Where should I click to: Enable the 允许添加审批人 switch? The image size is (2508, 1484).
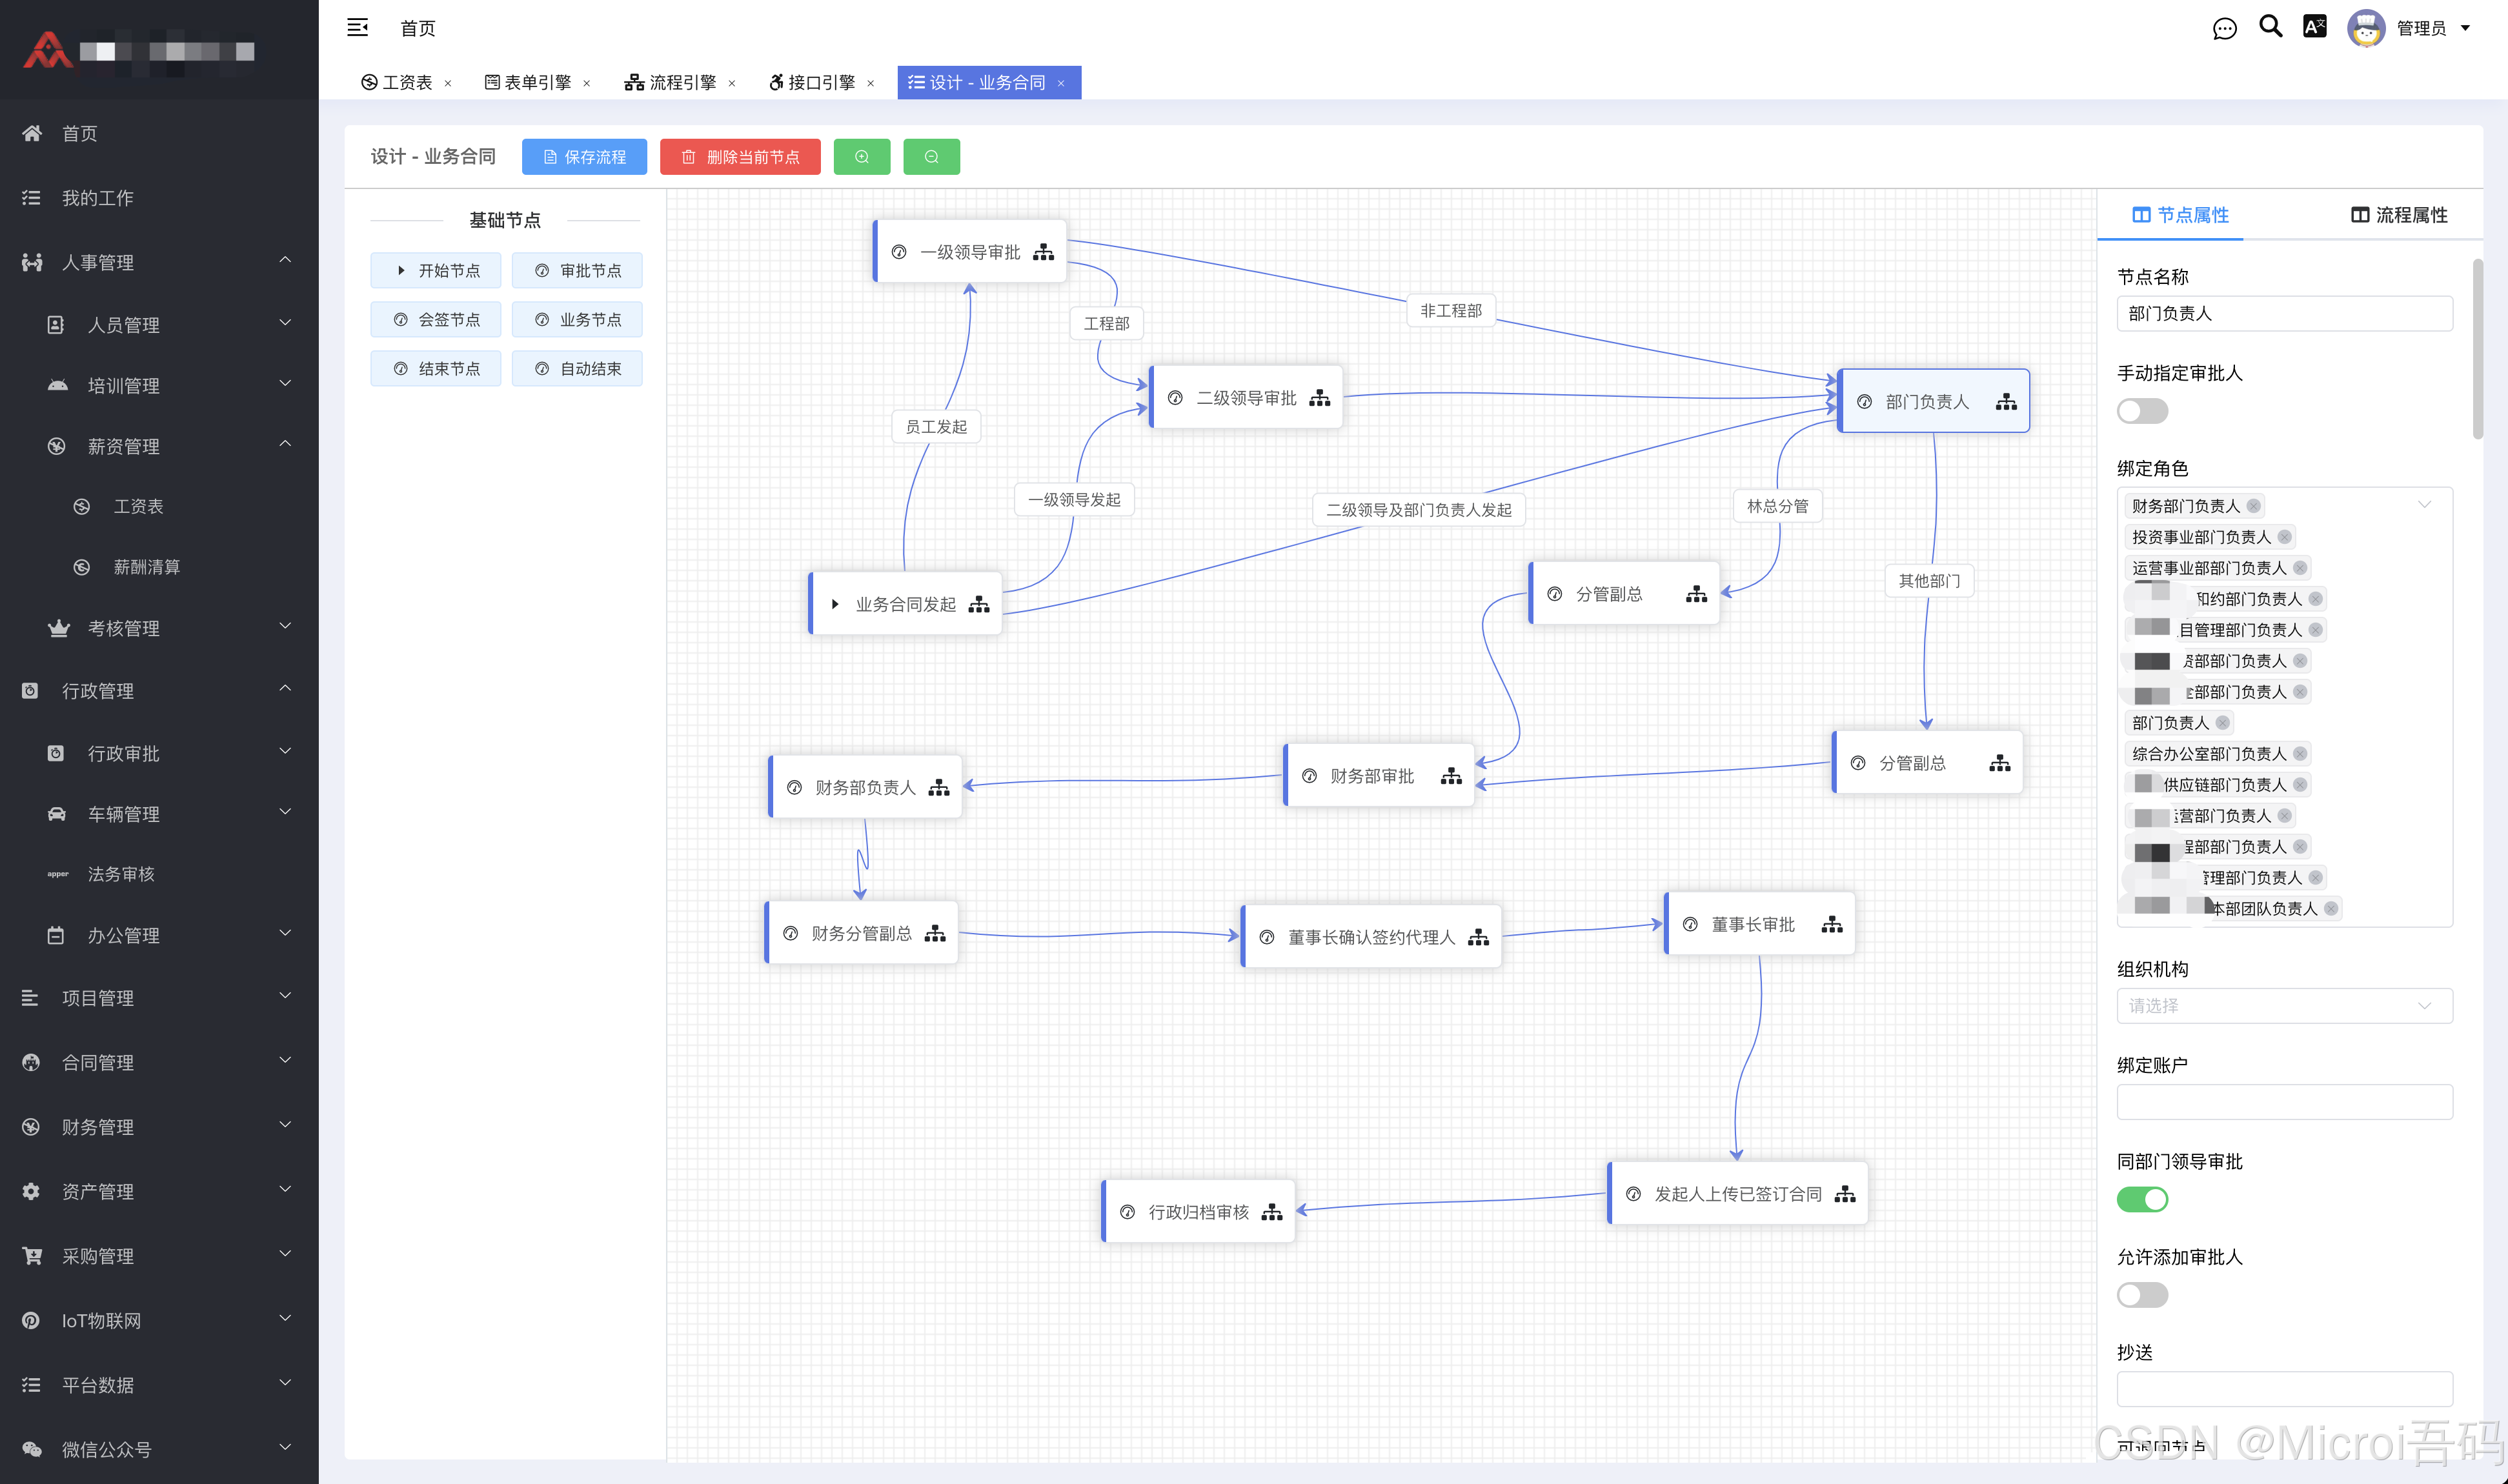2142,1295
